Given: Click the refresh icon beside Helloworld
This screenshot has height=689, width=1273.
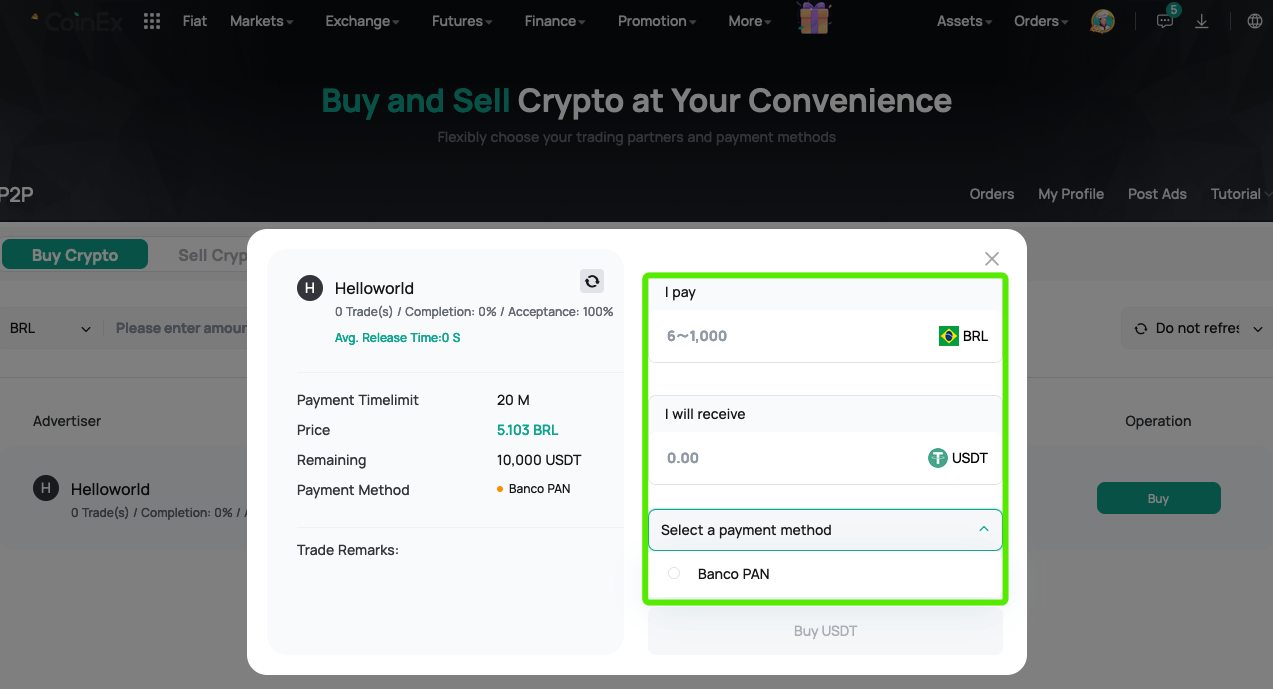Looking at the screenshot, I should point(592,281).
